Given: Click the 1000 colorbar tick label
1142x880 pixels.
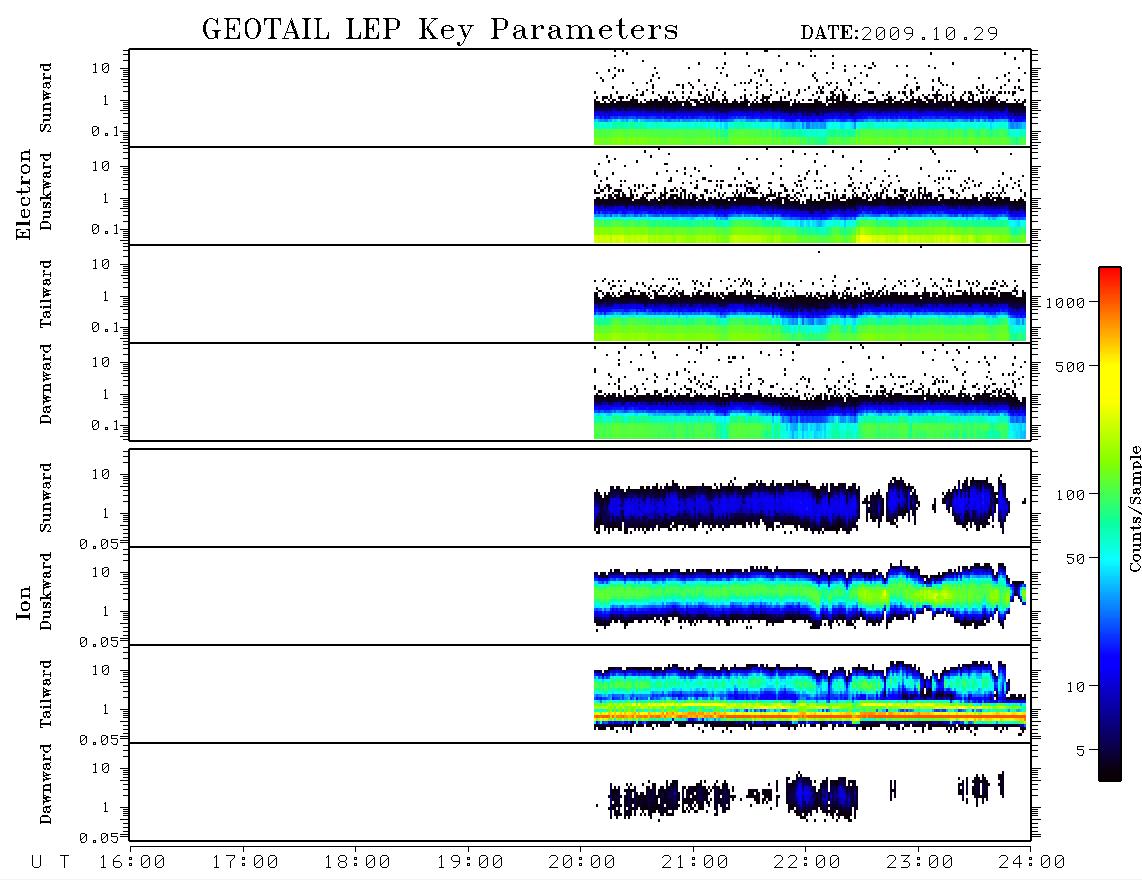Looking at the screenshot, I should point(1065,303).
